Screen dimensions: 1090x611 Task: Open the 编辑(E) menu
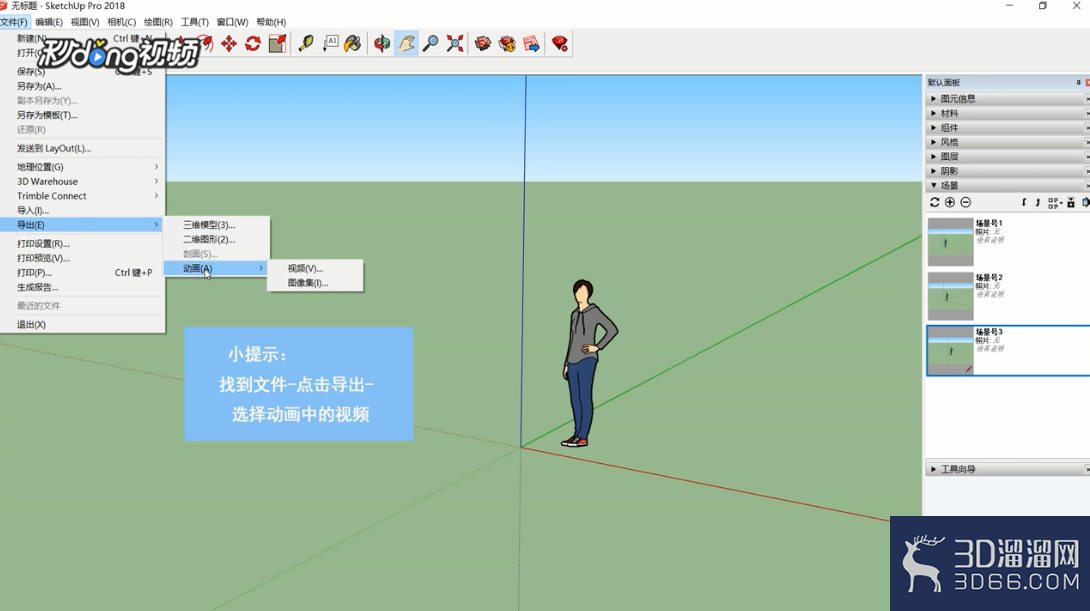(x=49, y=22)
